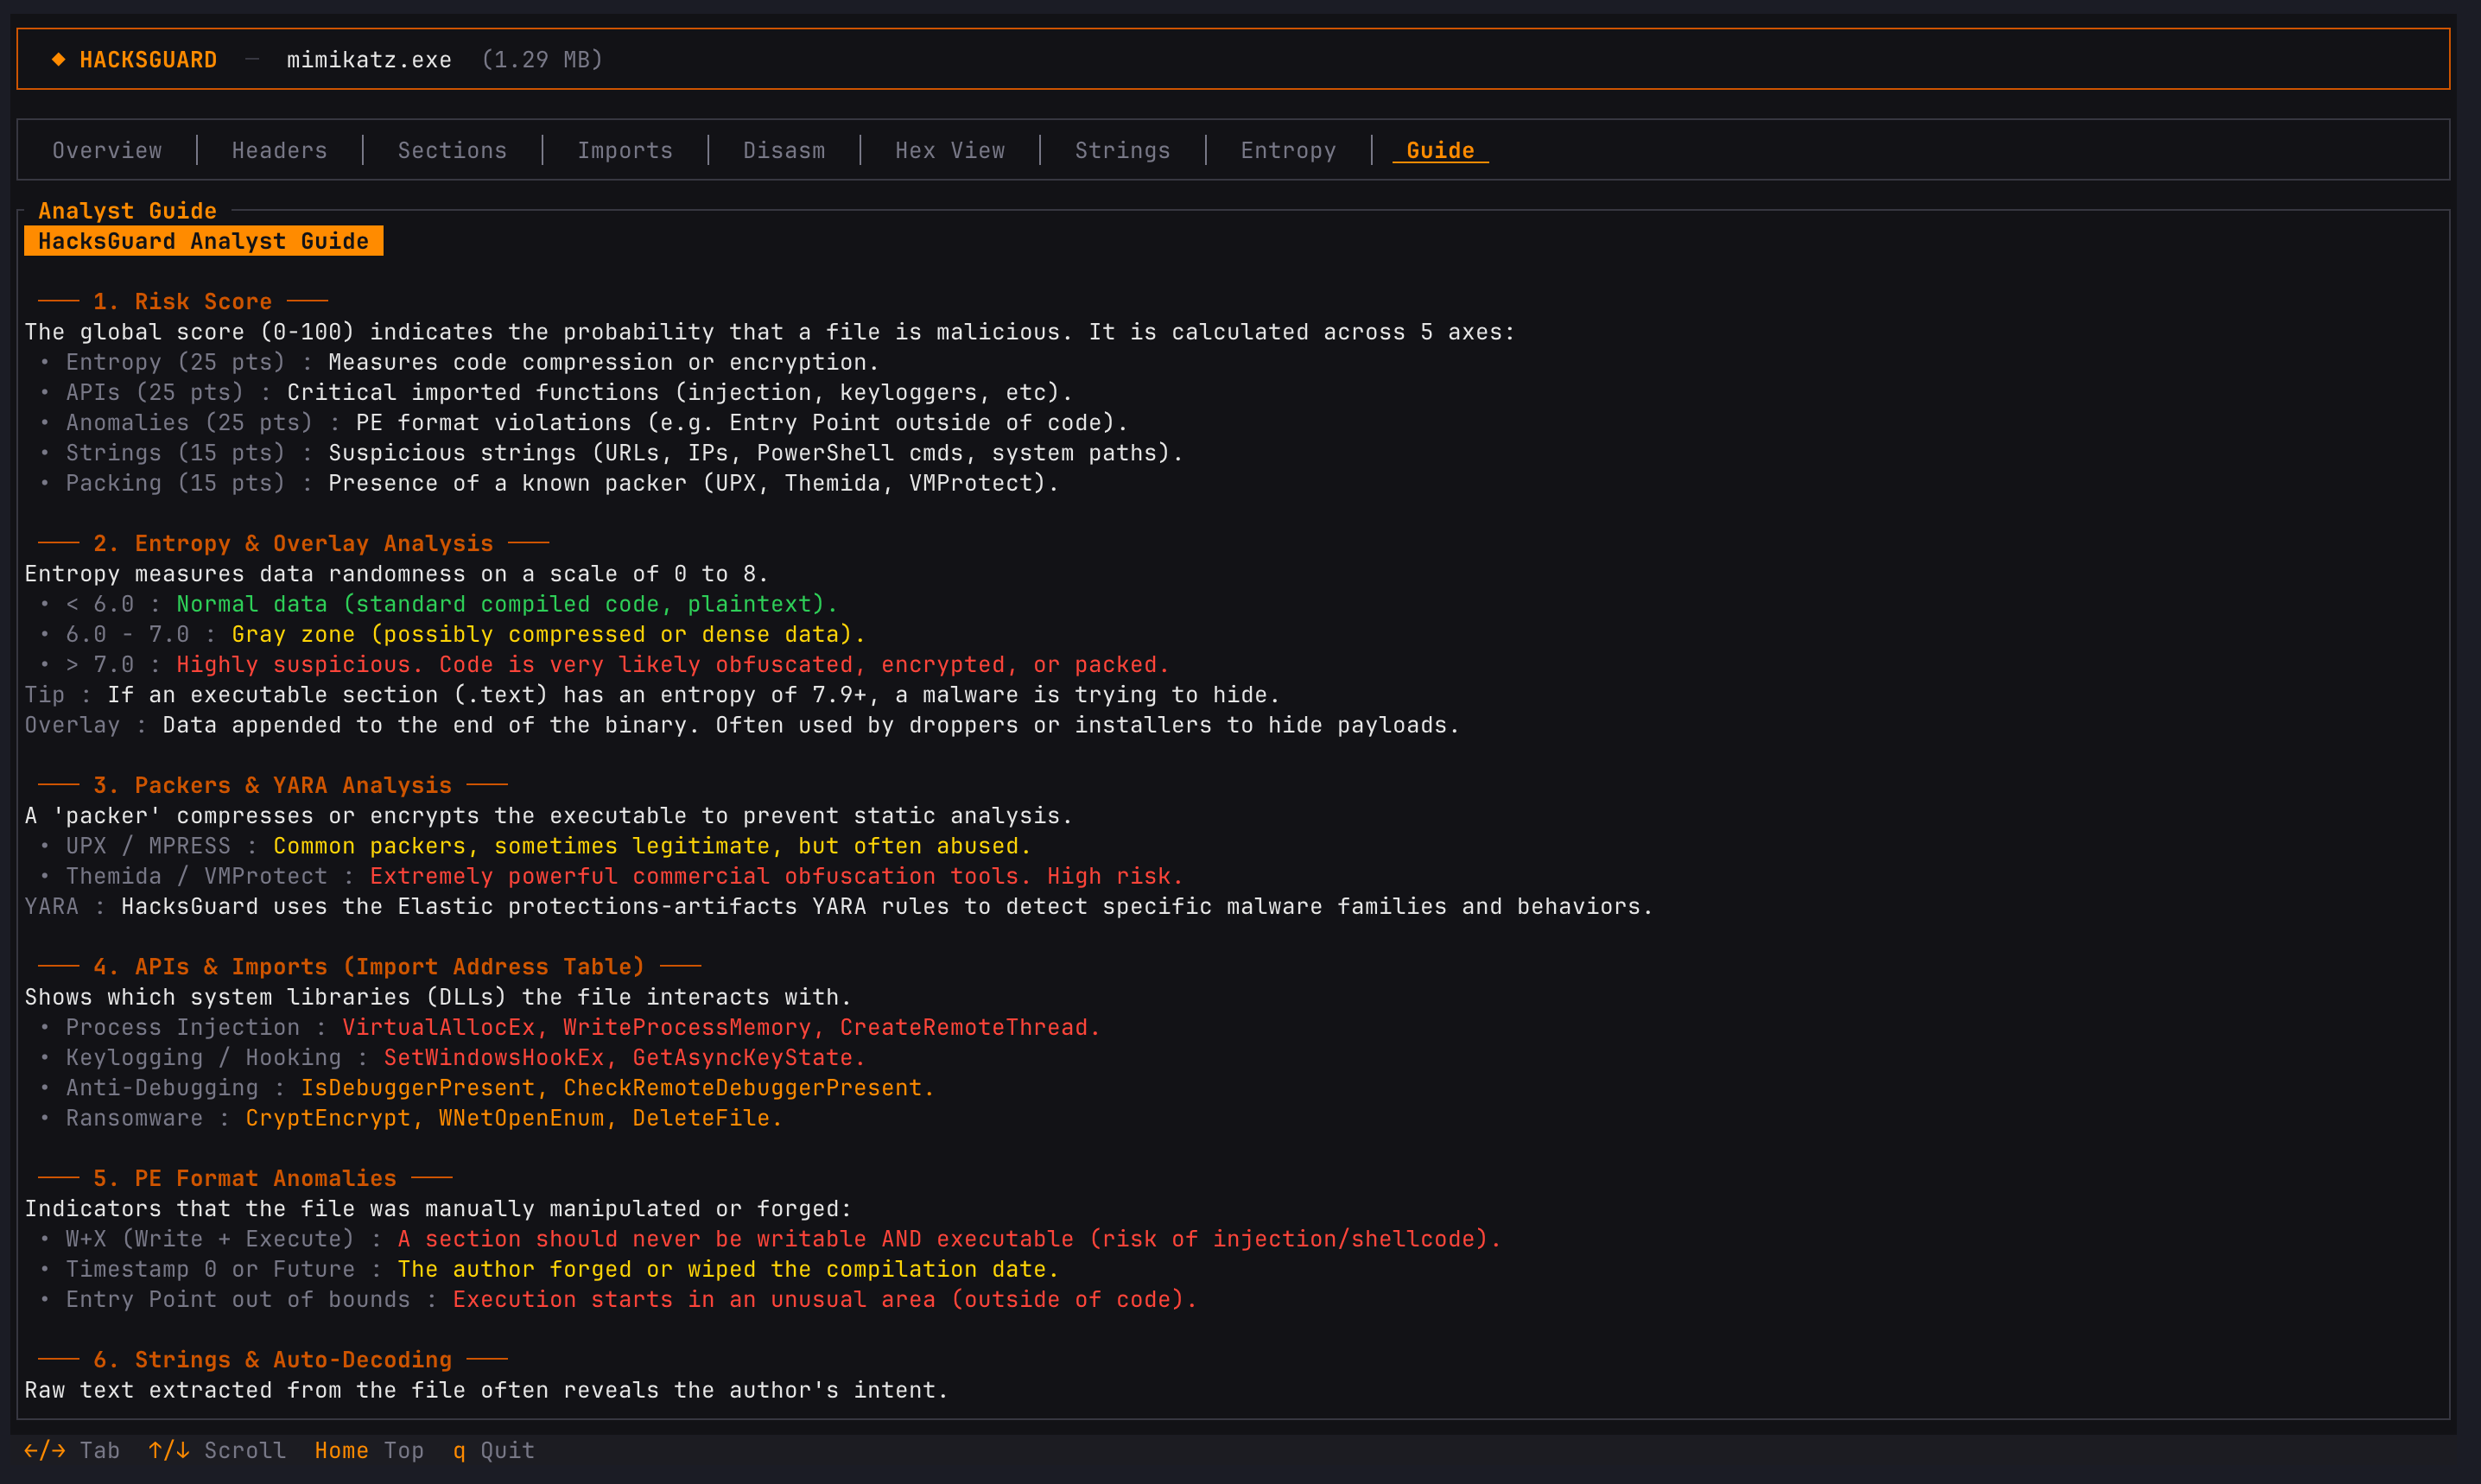Open the Headers tab
2481x1484 pixels.
[279, 150]
